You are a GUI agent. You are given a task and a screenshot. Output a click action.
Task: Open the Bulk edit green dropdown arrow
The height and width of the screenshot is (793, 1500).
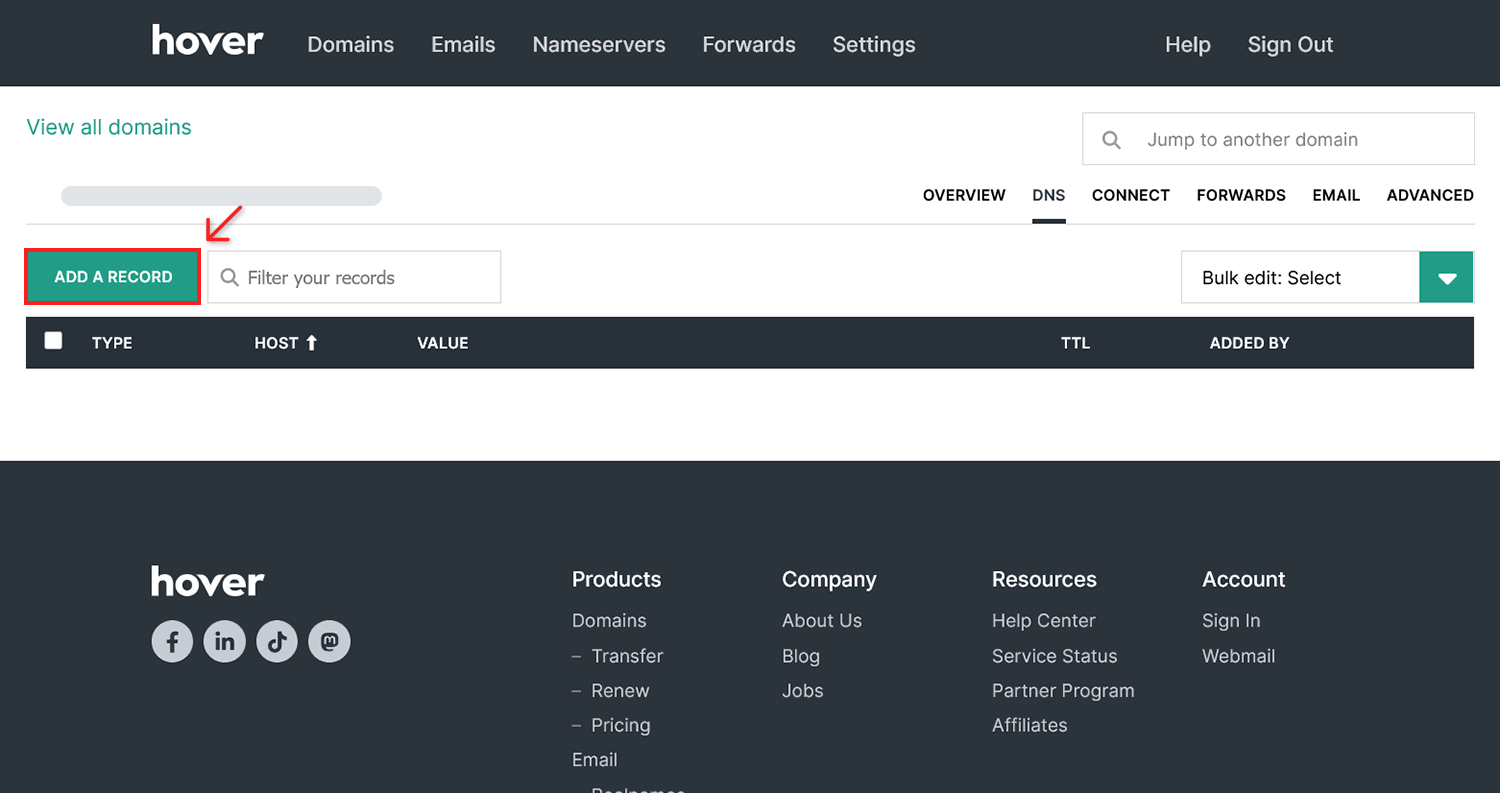(1446, 278)
